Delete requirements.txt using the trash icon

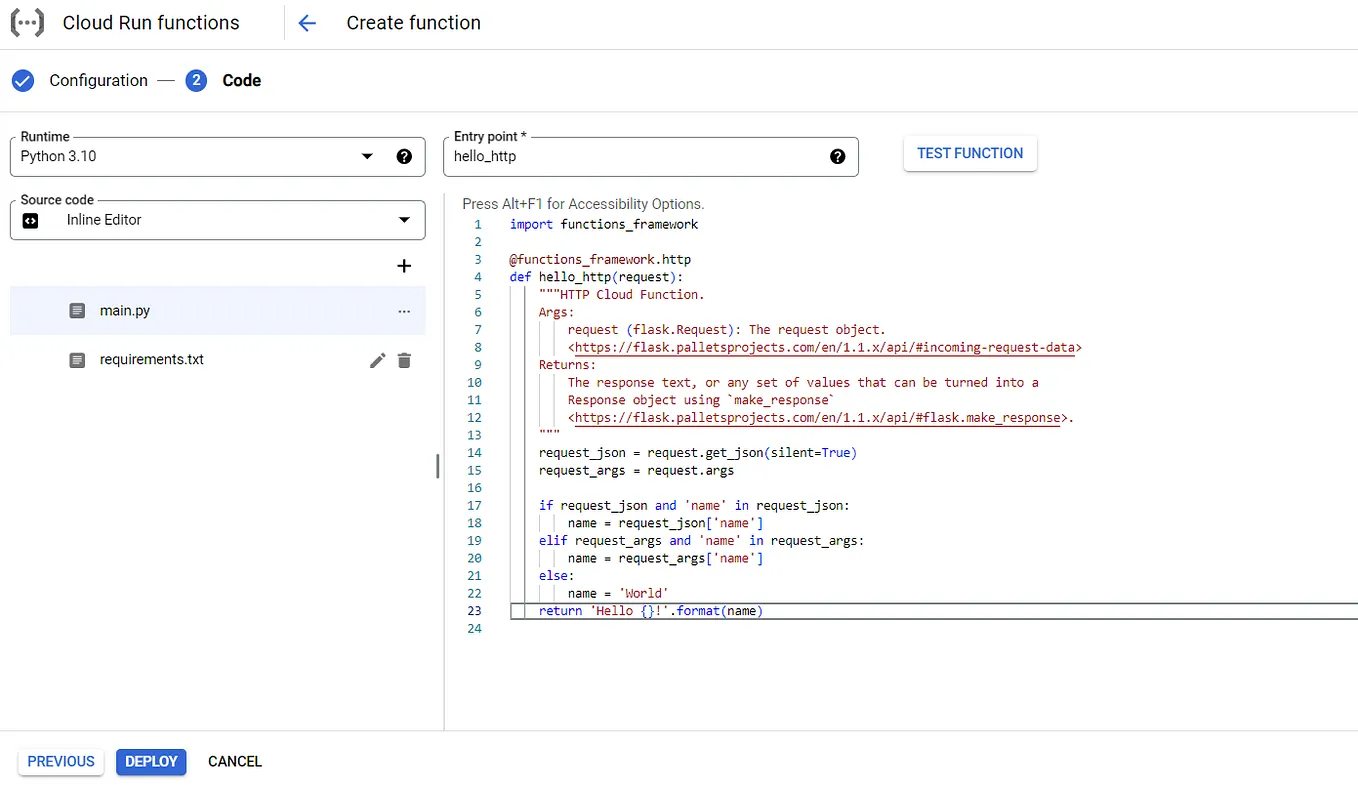(x=404, y=360)
